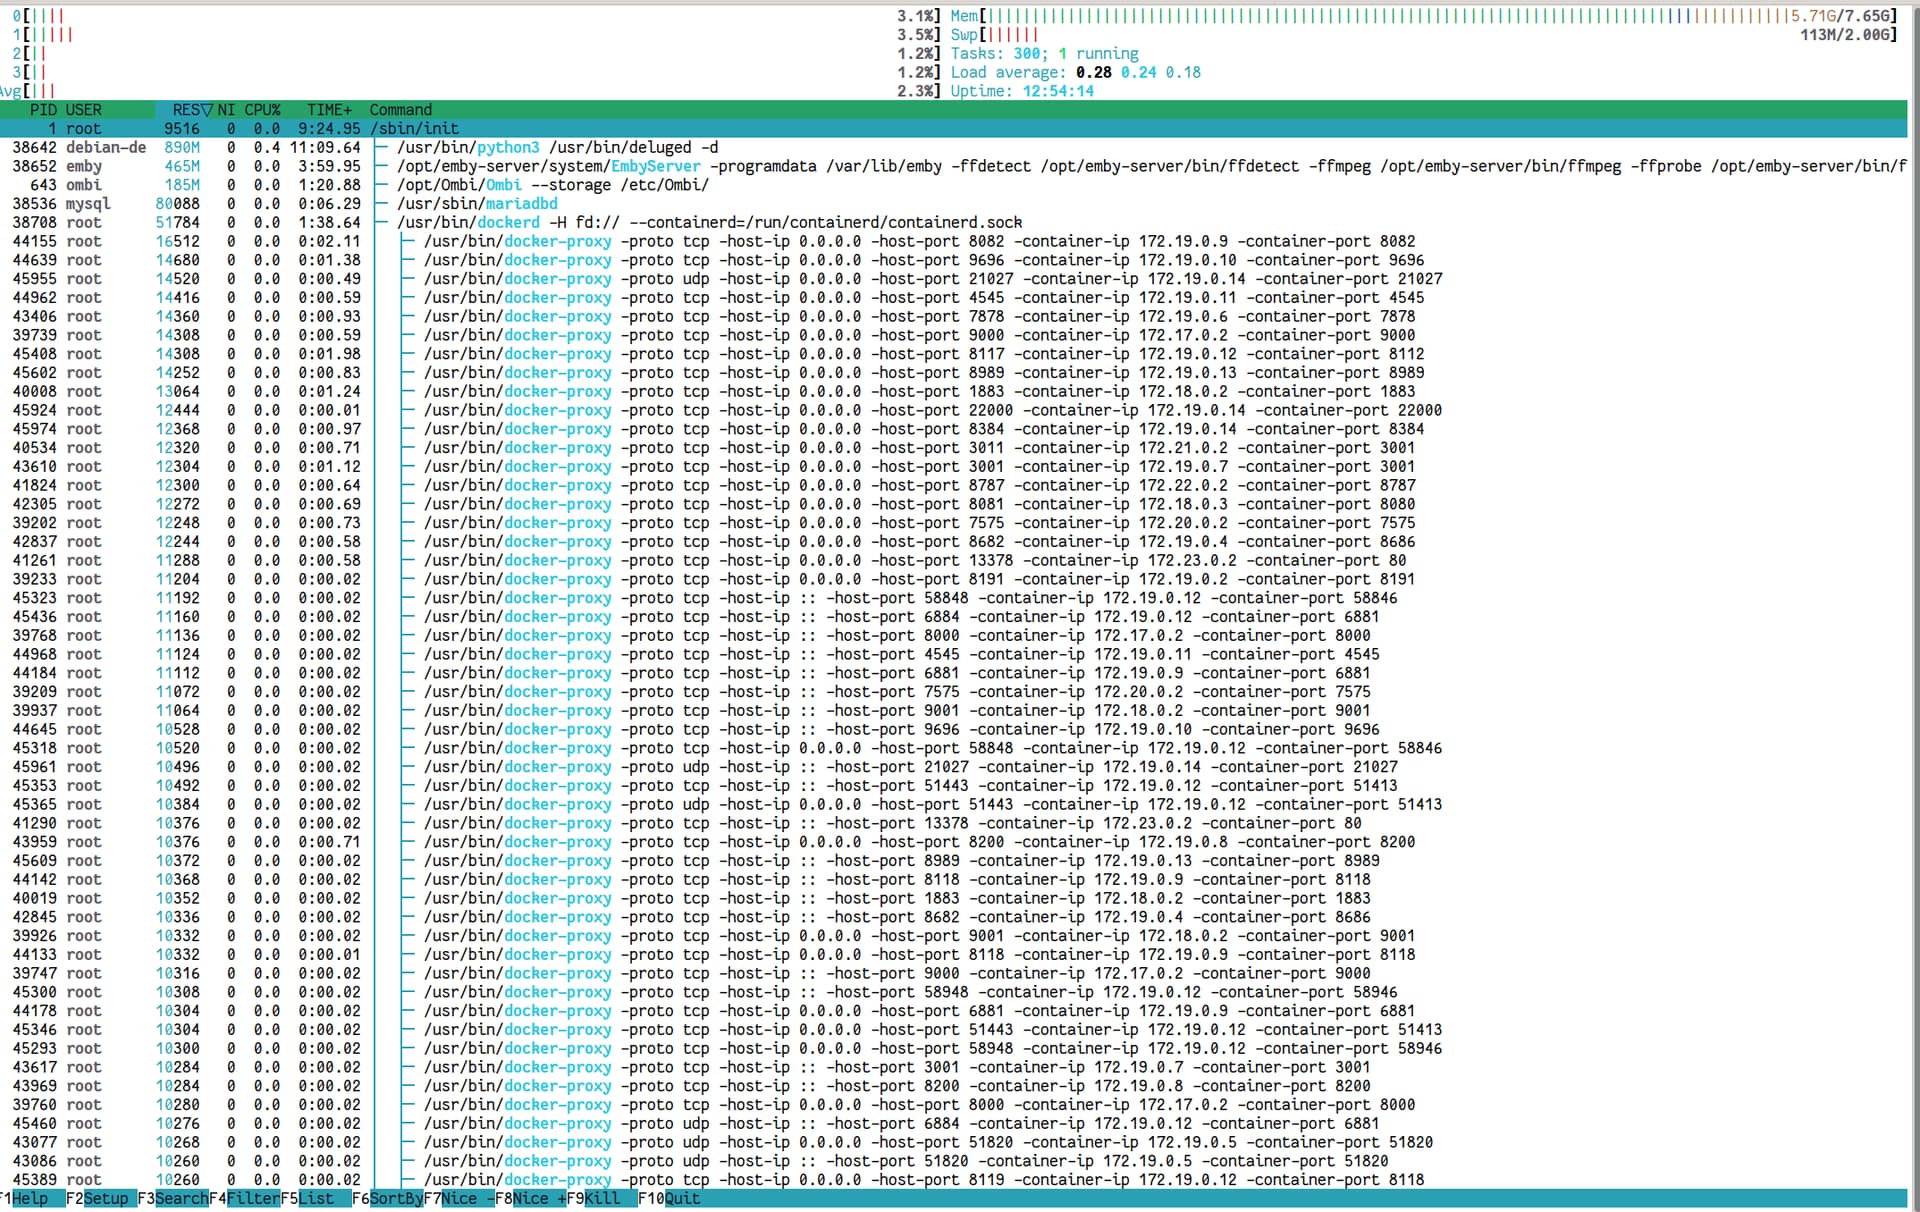The image size is (1920, 1212).
Task: Select docker-proxy row with host-port 8787
Action: click(953, 485)
